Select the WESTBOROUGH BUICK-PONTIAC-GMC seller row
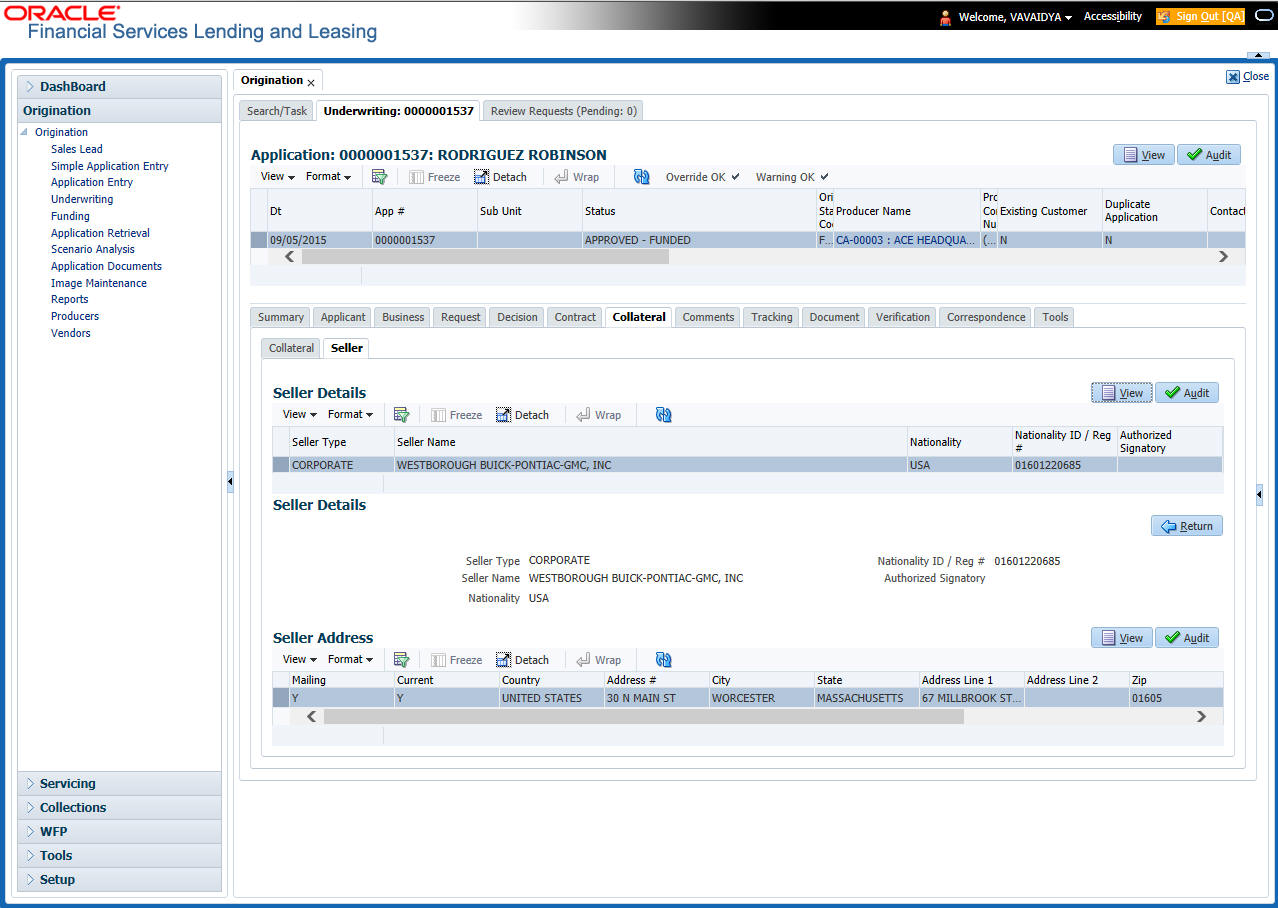Screen dimensions: 1278x908 coord(747,465)
